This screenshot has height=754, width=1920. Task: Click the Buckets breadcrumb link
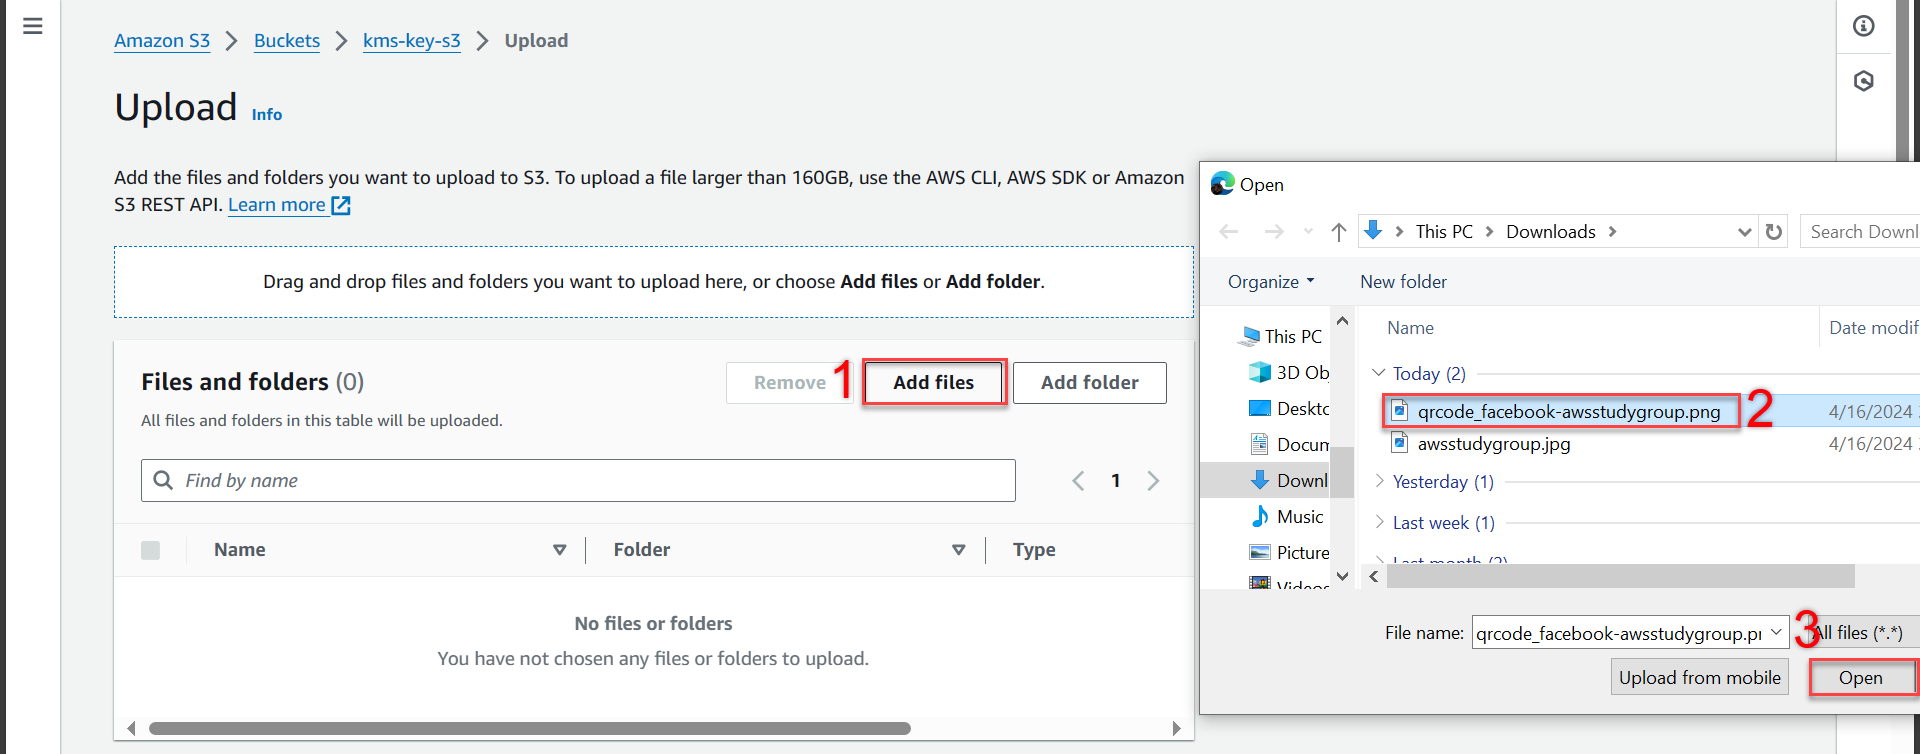pyautogui.click(x=287, y=41)
